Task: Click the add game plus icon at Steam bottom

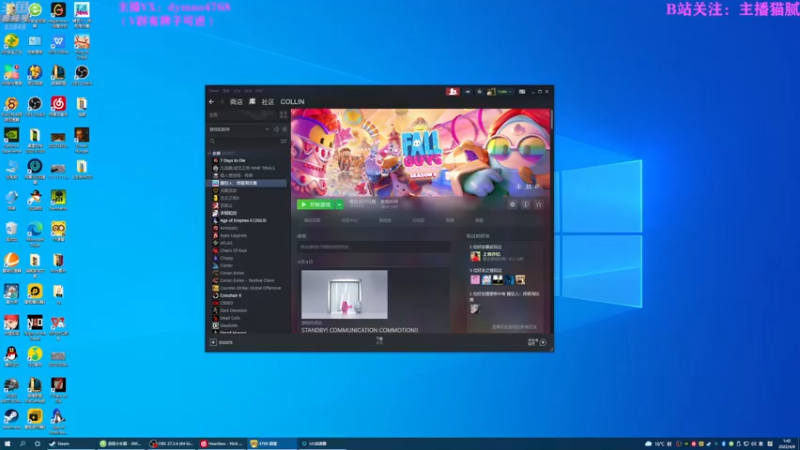Action: tap(213, 342)
